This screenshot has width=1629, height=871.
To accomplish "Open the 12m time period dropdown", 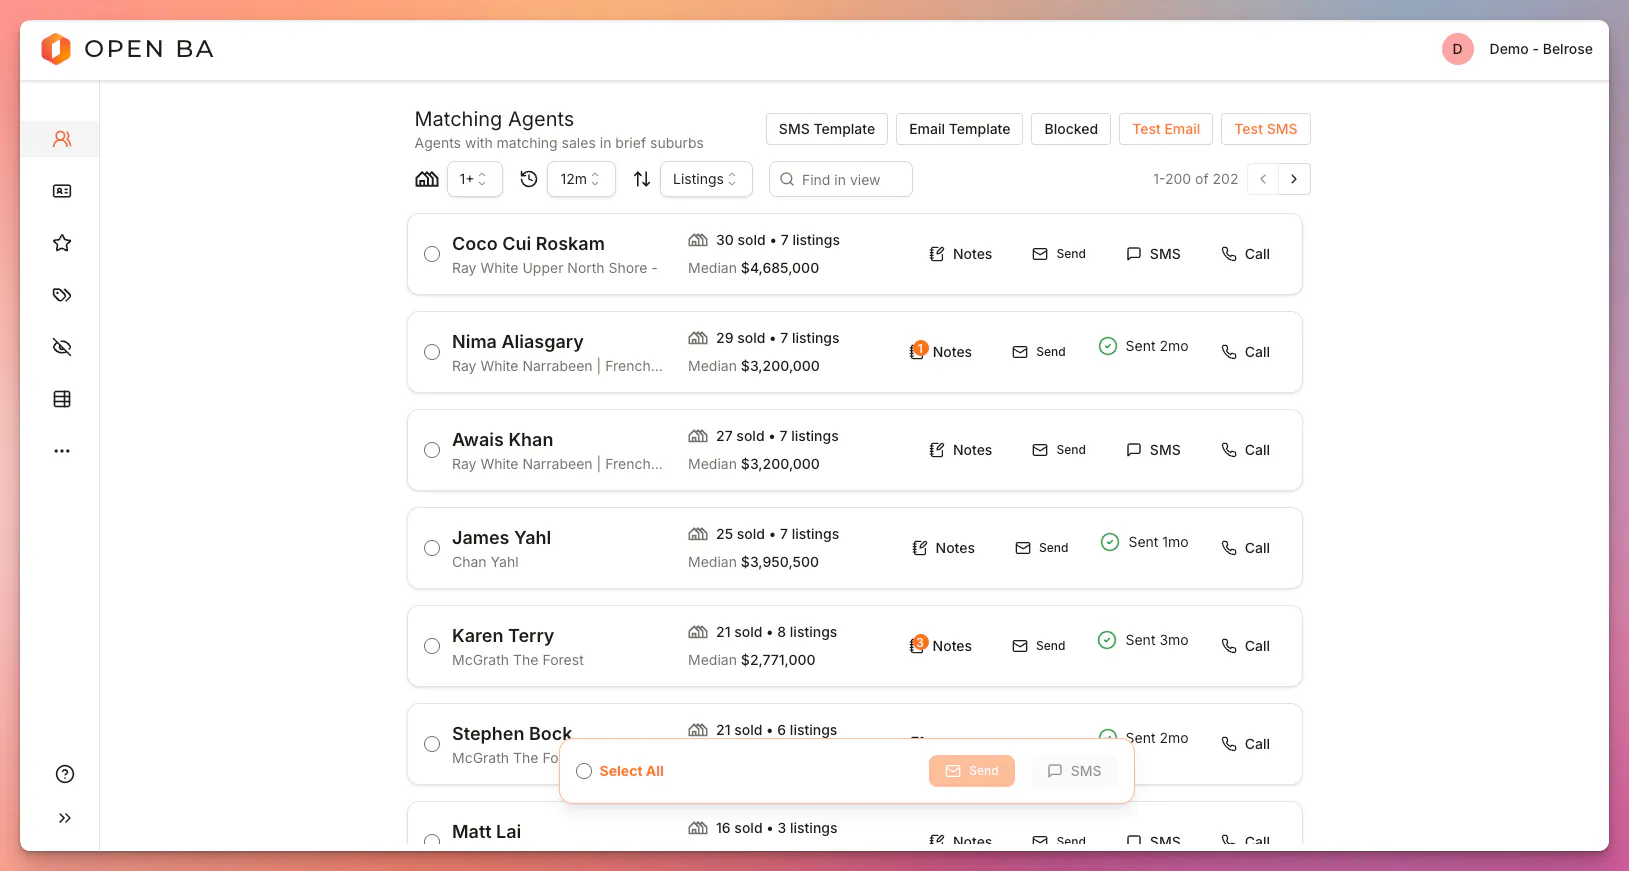I will point(581,179).
